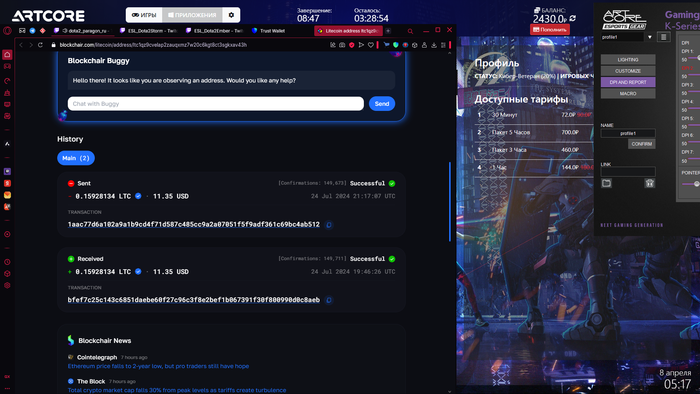The width and height of the screenshot is (700, 394).
Task: Click the Chat with Buggy input field
Action: [216, 104]
